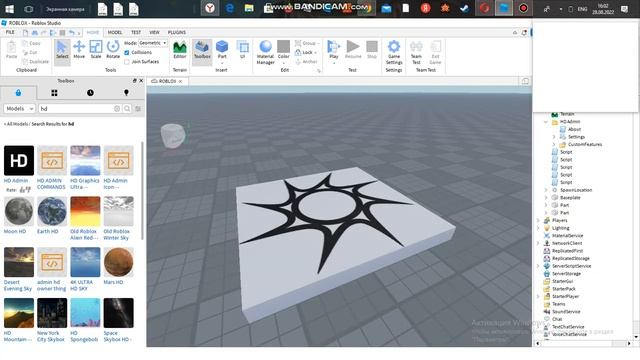Expand Baseplate in Explorer
The image size is (640, 360).
[546, 198]
